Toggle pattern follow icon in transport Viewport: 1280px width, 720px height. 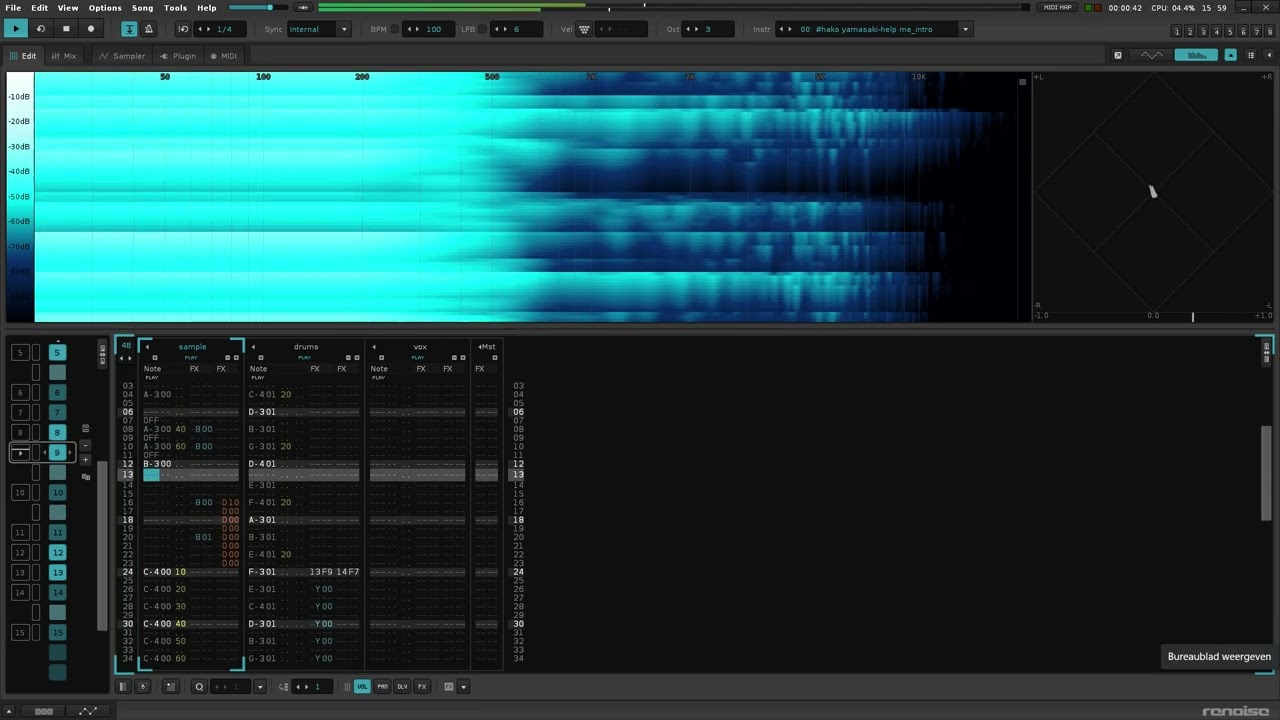tap(129, 29)
